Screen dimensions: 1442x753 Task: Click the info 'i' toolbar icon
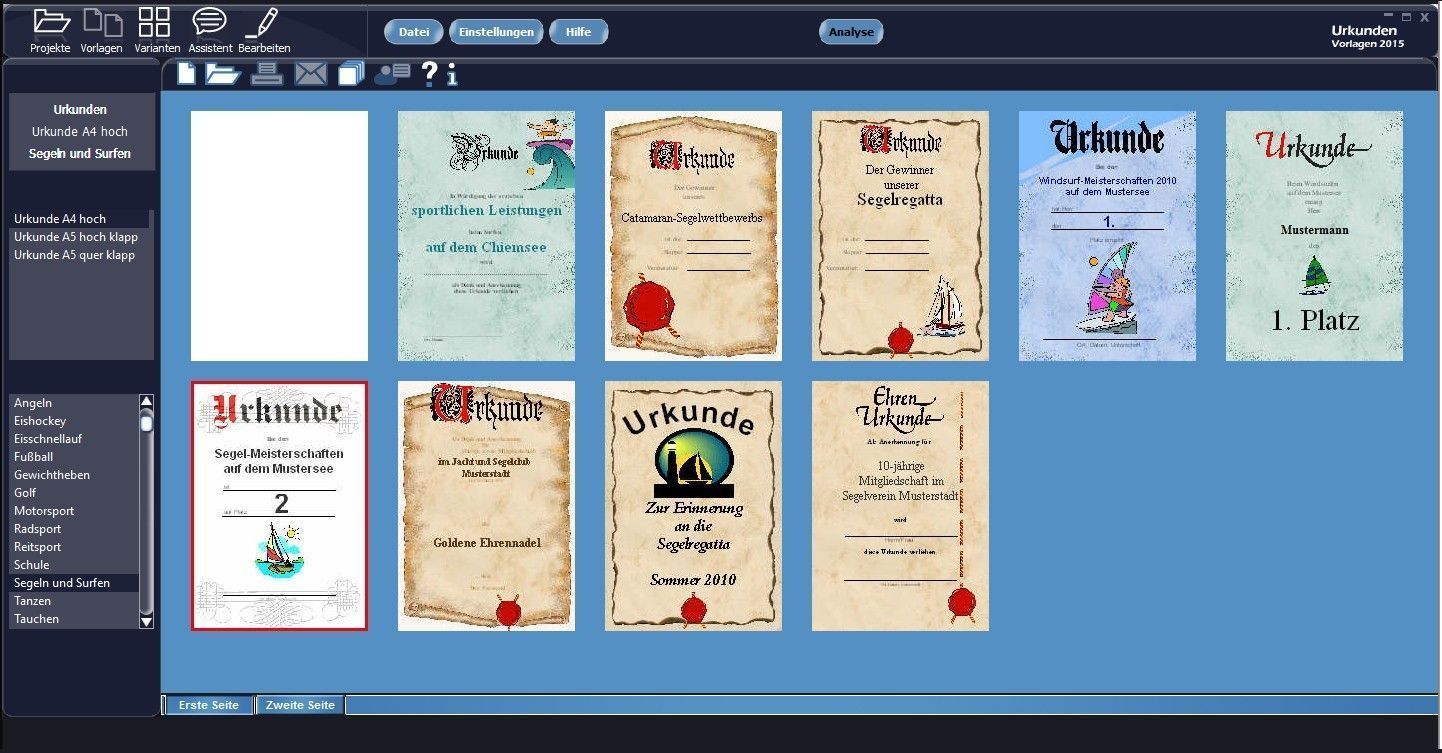tap(453, 75)
